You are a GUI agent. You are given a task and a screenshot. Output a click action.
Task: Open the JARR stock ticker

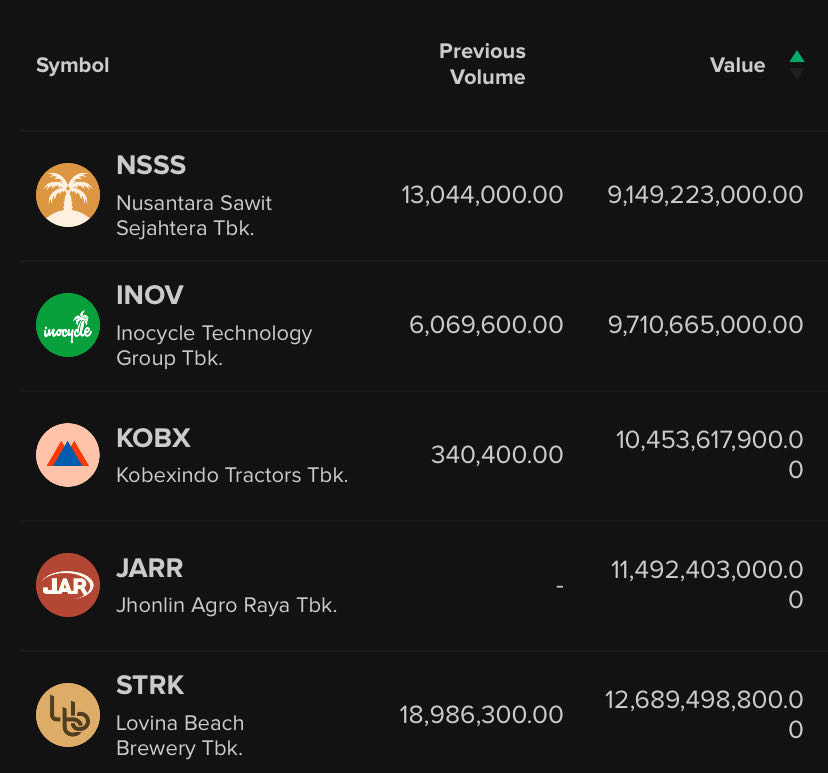point(150,568)
